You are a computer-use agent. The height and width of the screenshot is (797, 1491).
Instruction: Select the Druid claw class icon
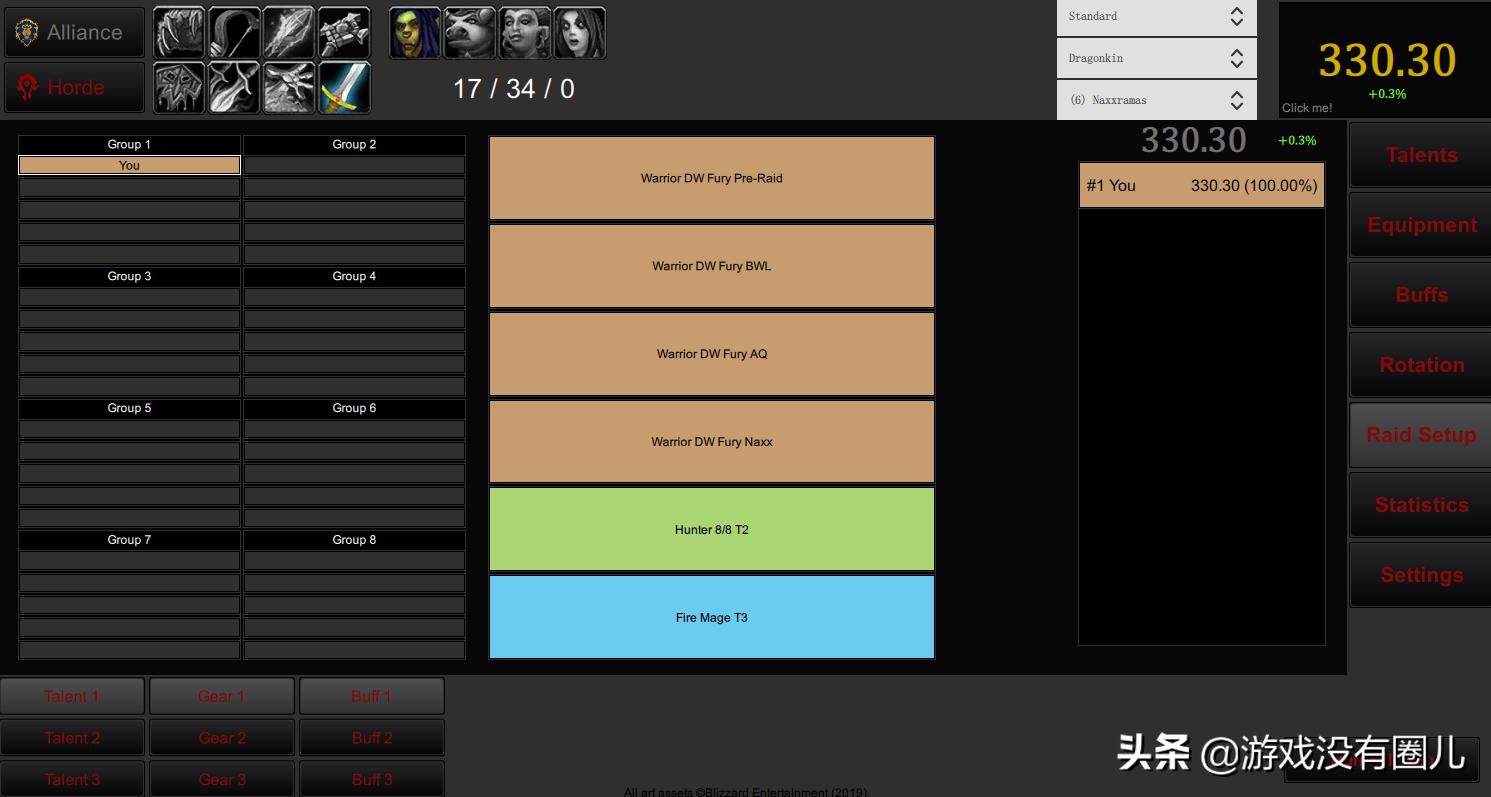click(x=179, y=33)
